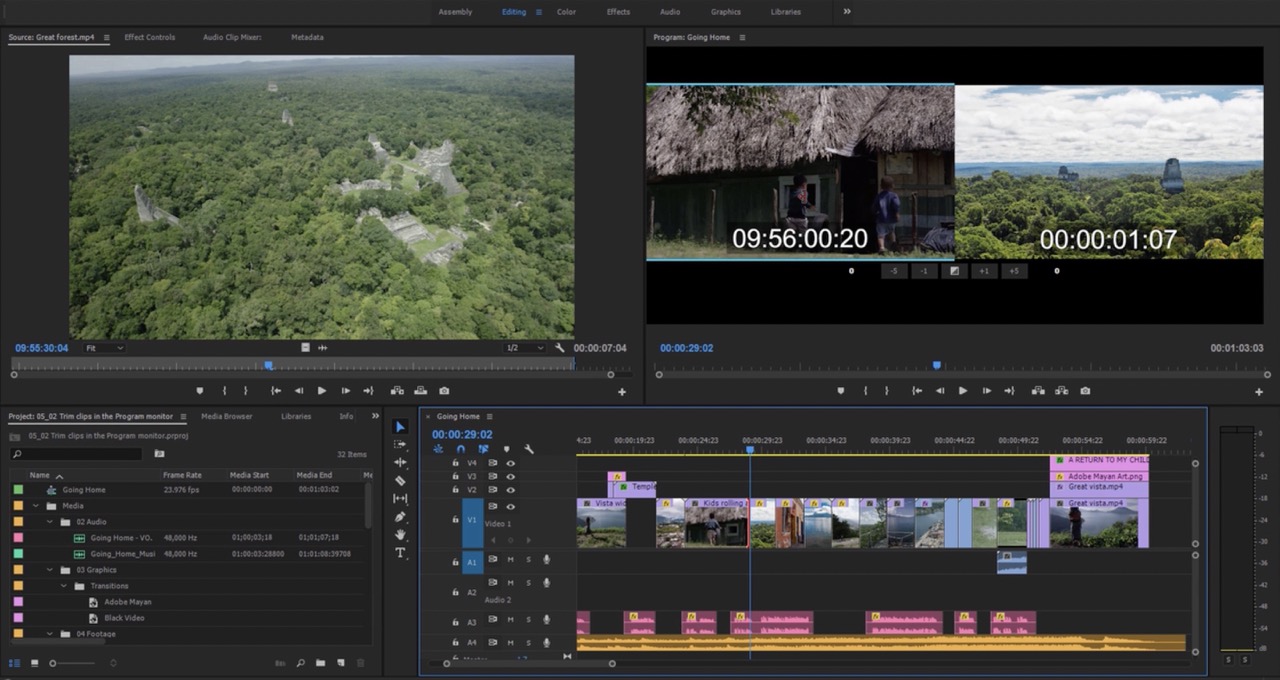Toggle track output visibility for V2
This screenshot has height=680, width=1280.
coord(509,489)
